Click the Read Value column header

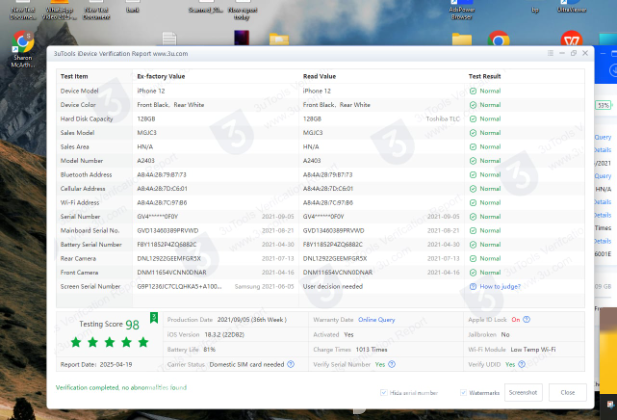[x=319, y=76]
